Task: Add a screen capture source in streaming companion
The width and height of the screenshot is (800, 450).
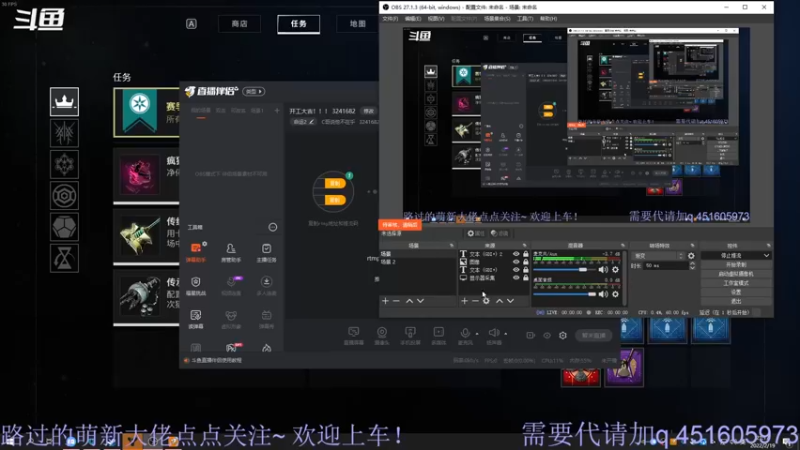Action: point(354,336)
